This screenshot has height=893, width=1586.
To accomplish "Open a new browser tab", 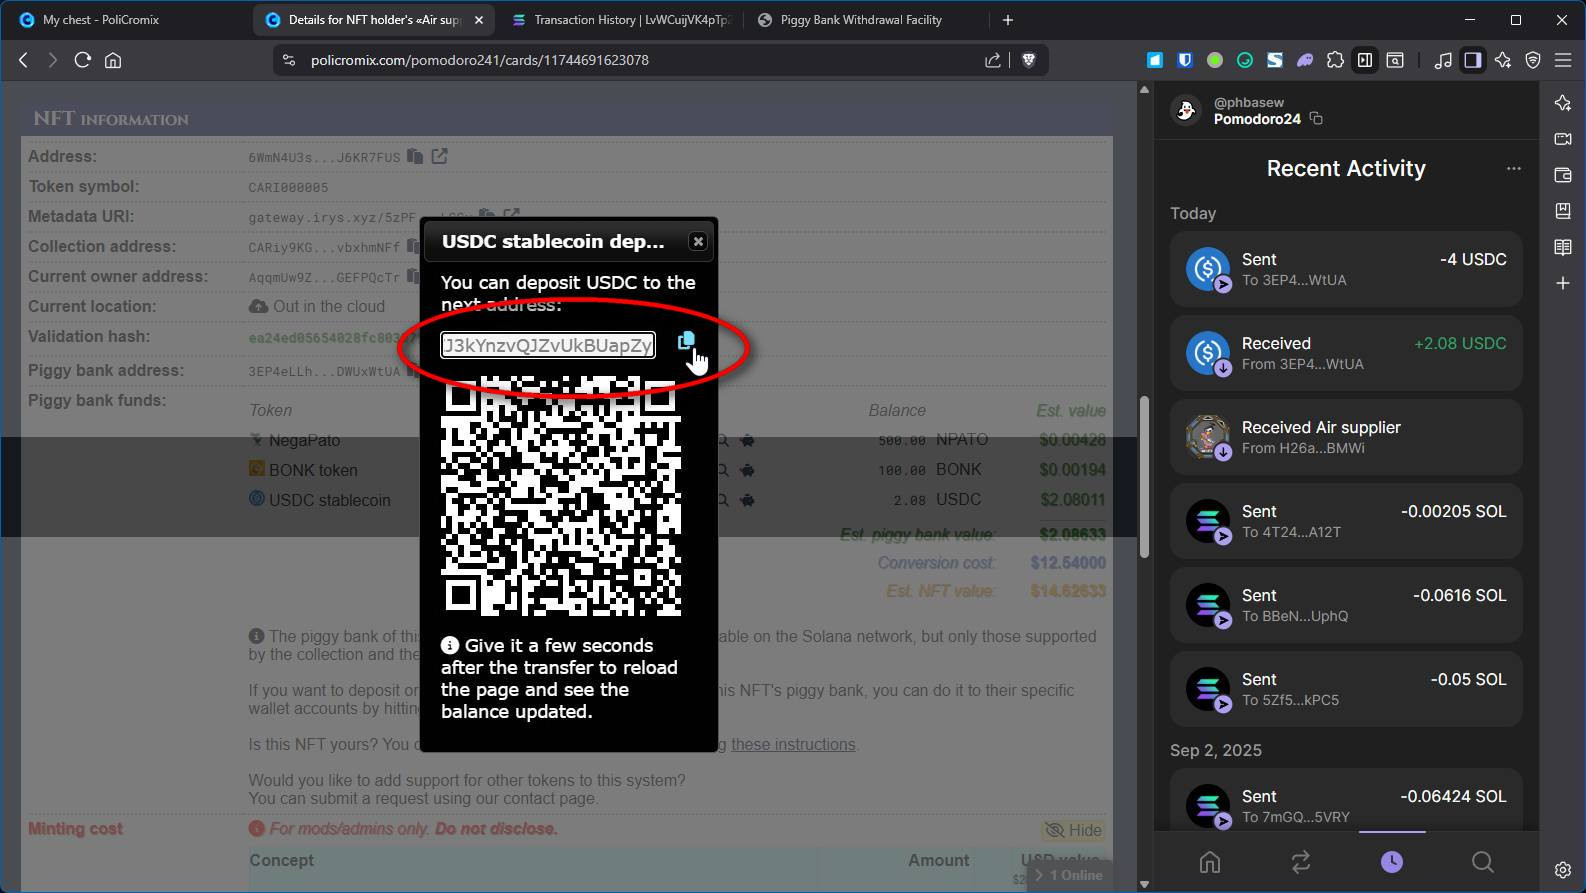I will [1008, 20].
